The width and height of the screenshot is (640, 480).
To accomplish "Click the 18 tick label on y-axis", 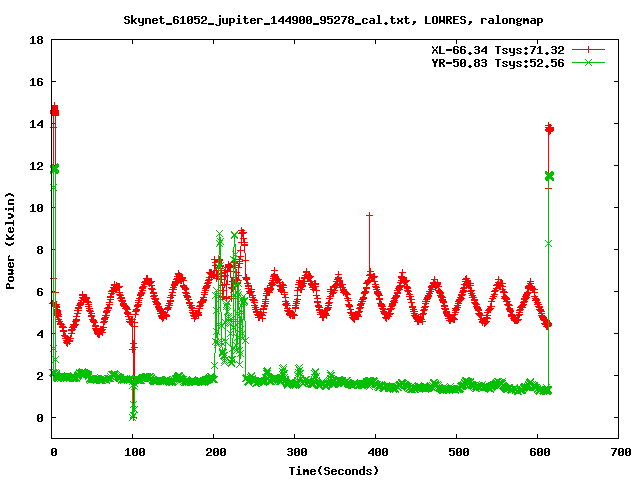I will [35, 41].
